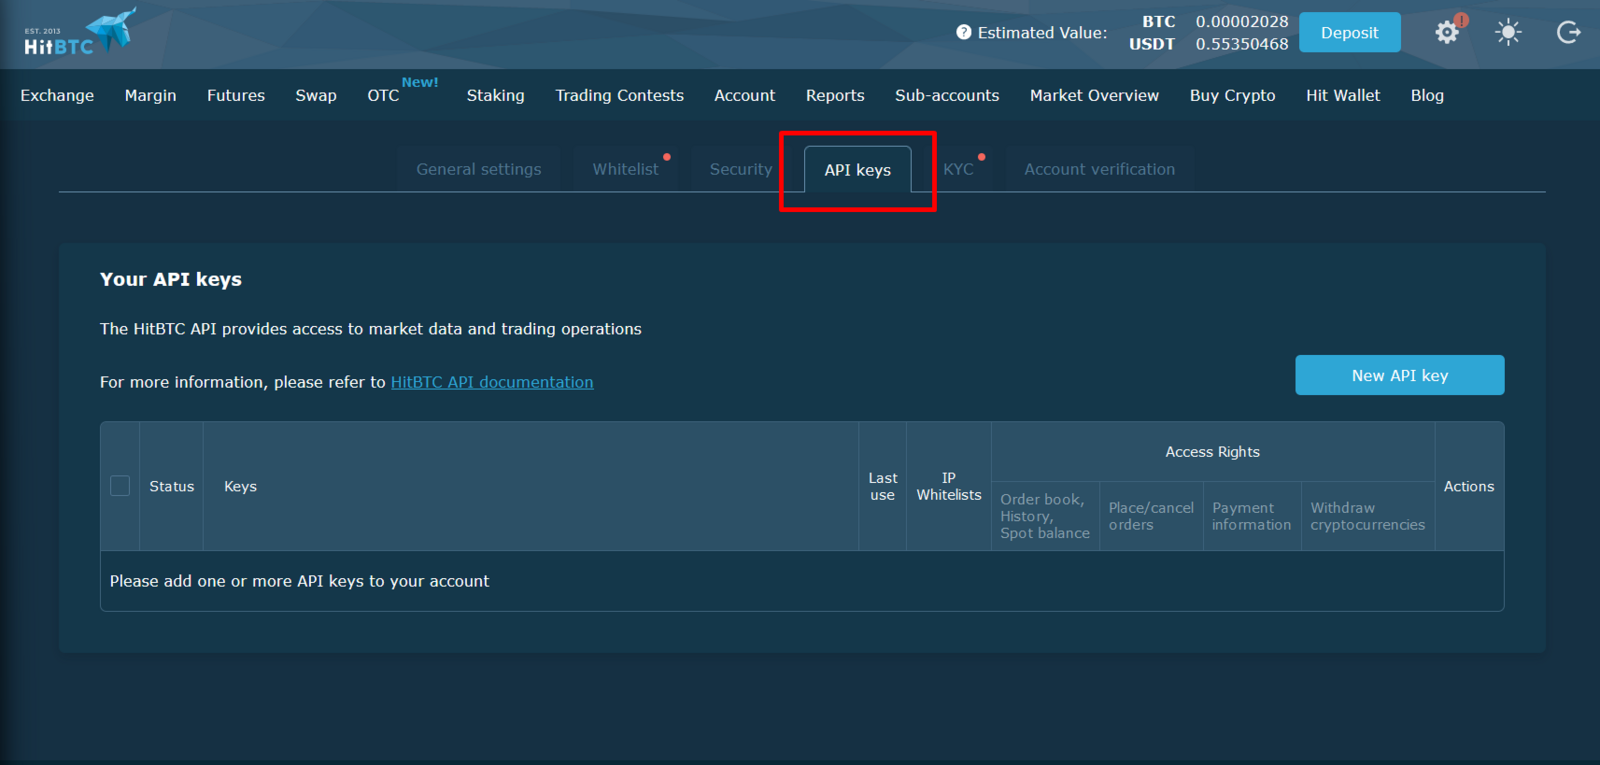The height and width of the screenshot is (765, 1600).
Task: Click the Order book, History, Spot balance header
Action: coord(1045,516)
